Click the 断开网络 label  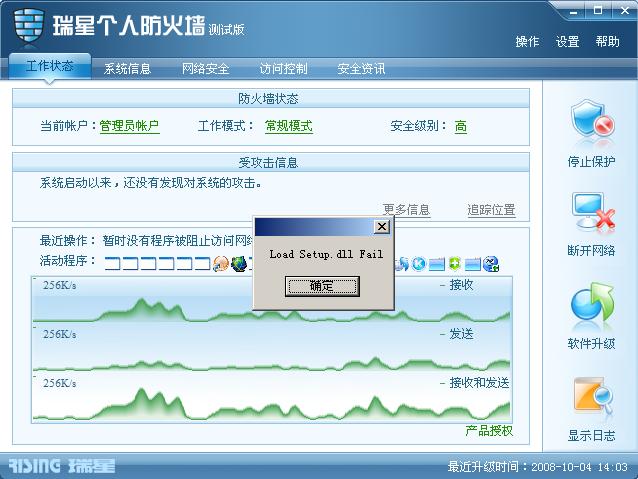point(592,250)
